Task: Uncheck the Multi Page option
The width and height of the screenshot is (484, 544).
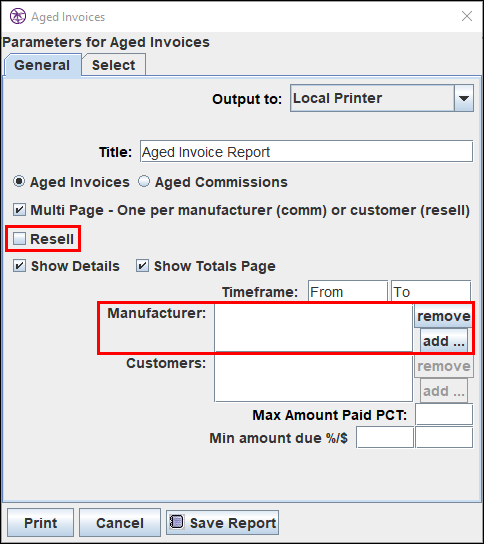Action: (x=19, y=210)
